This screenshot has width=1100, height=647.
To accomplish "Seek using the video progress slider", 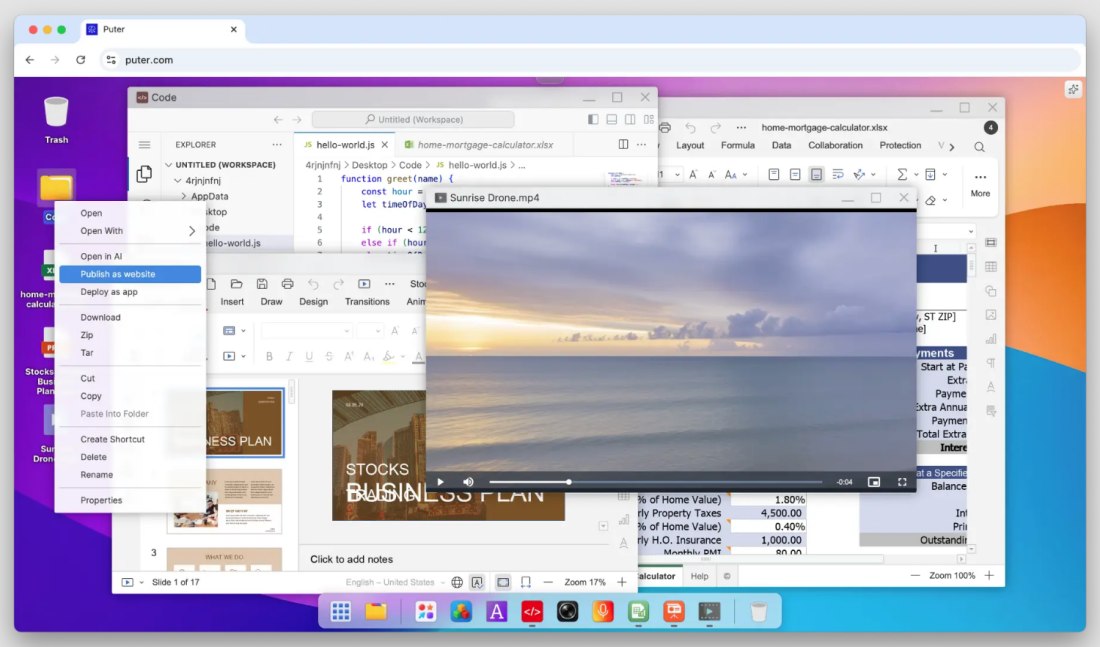I will click(x=655, y=482).
